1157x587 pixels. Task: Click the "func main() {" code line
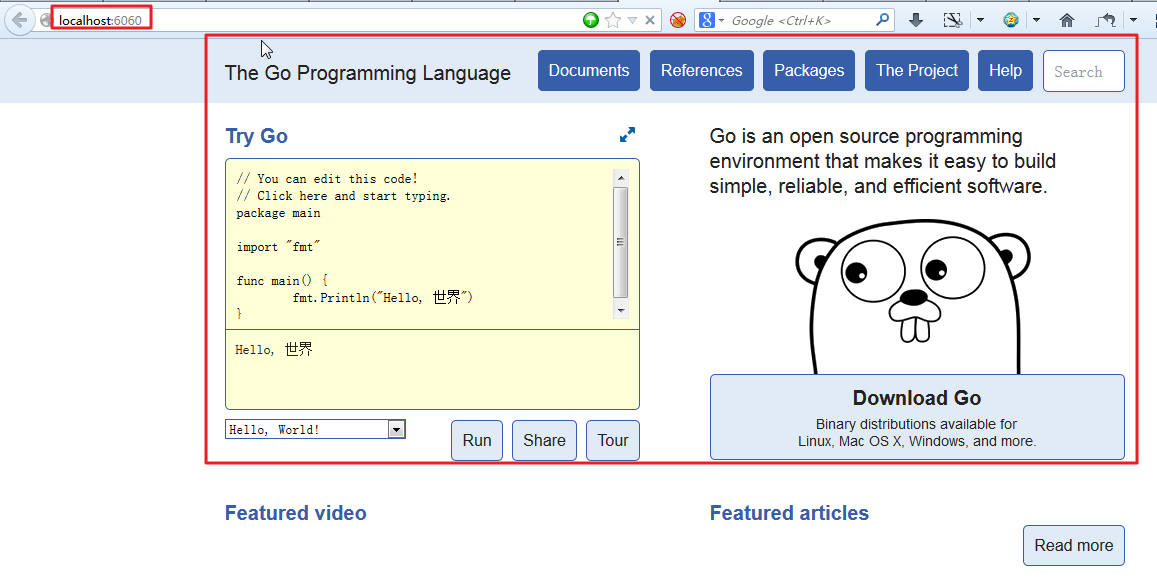coord(282,281)
